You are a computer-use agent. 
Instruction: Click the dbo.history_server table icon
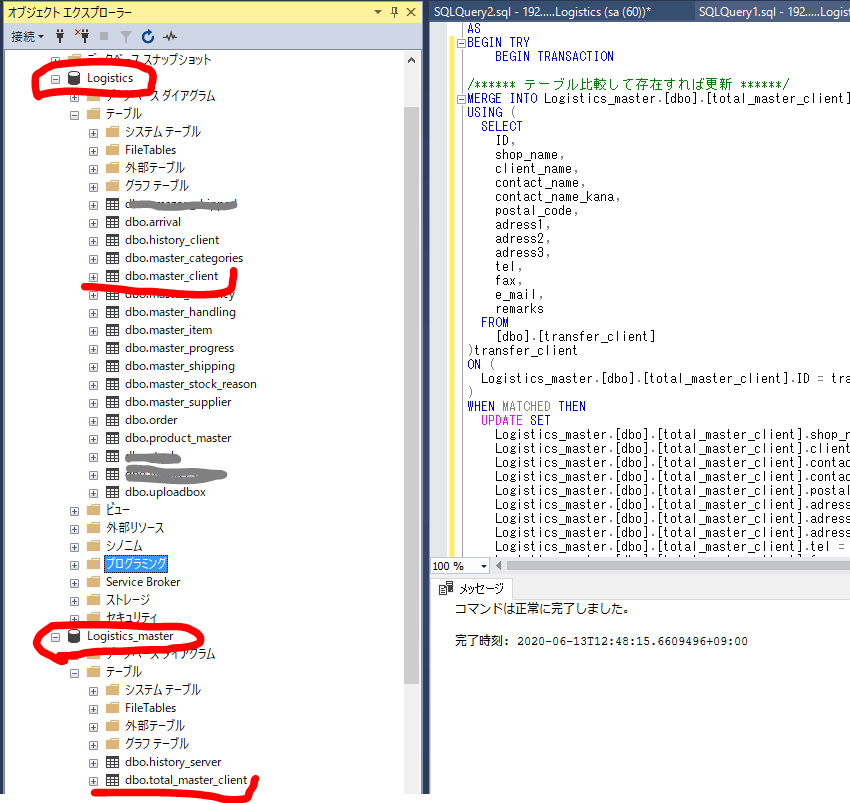[112, 762]
